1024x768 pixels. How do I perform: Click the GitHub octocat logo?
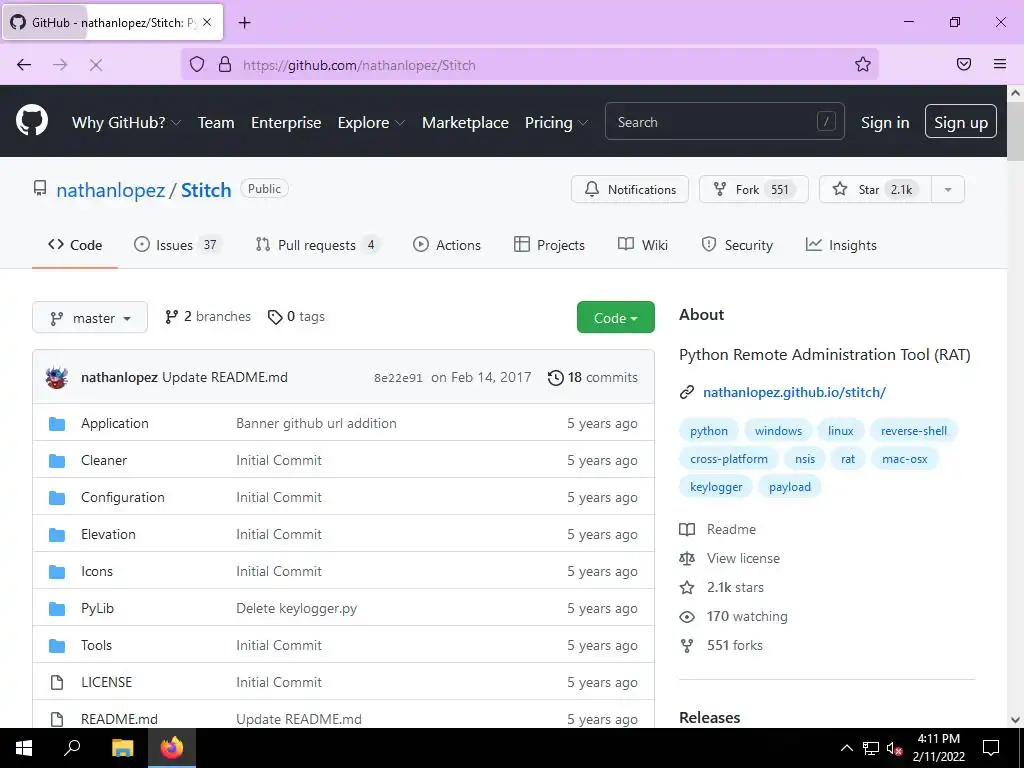31,121
